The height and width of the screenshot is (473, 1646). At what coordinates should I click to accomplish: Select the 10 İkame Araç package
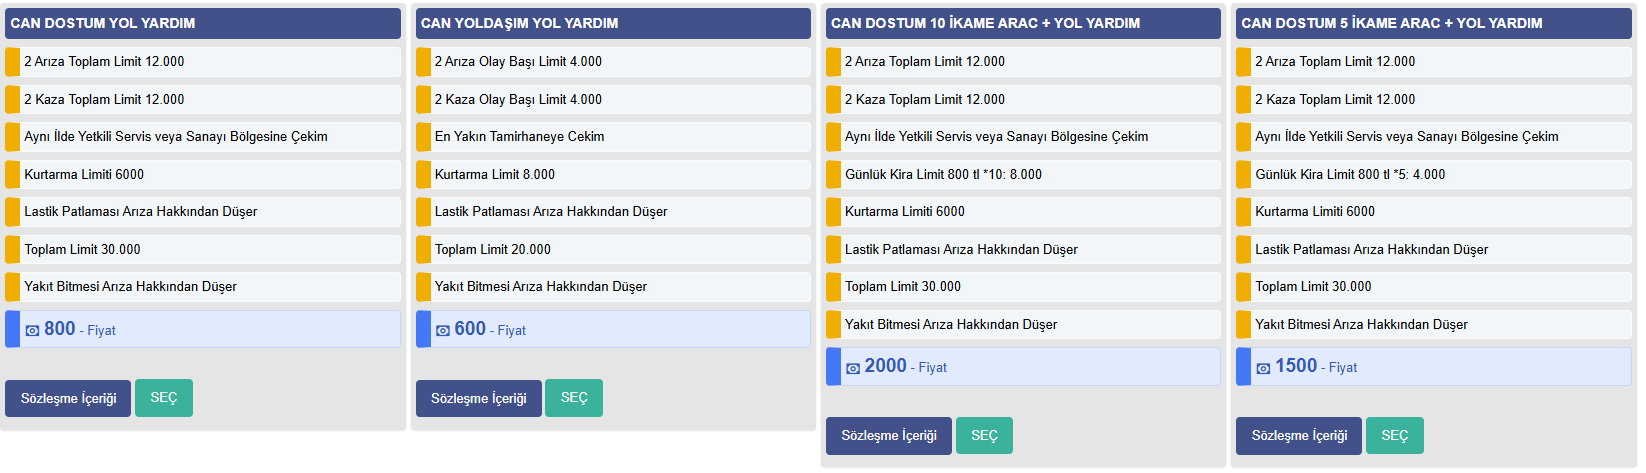[984, 436]
